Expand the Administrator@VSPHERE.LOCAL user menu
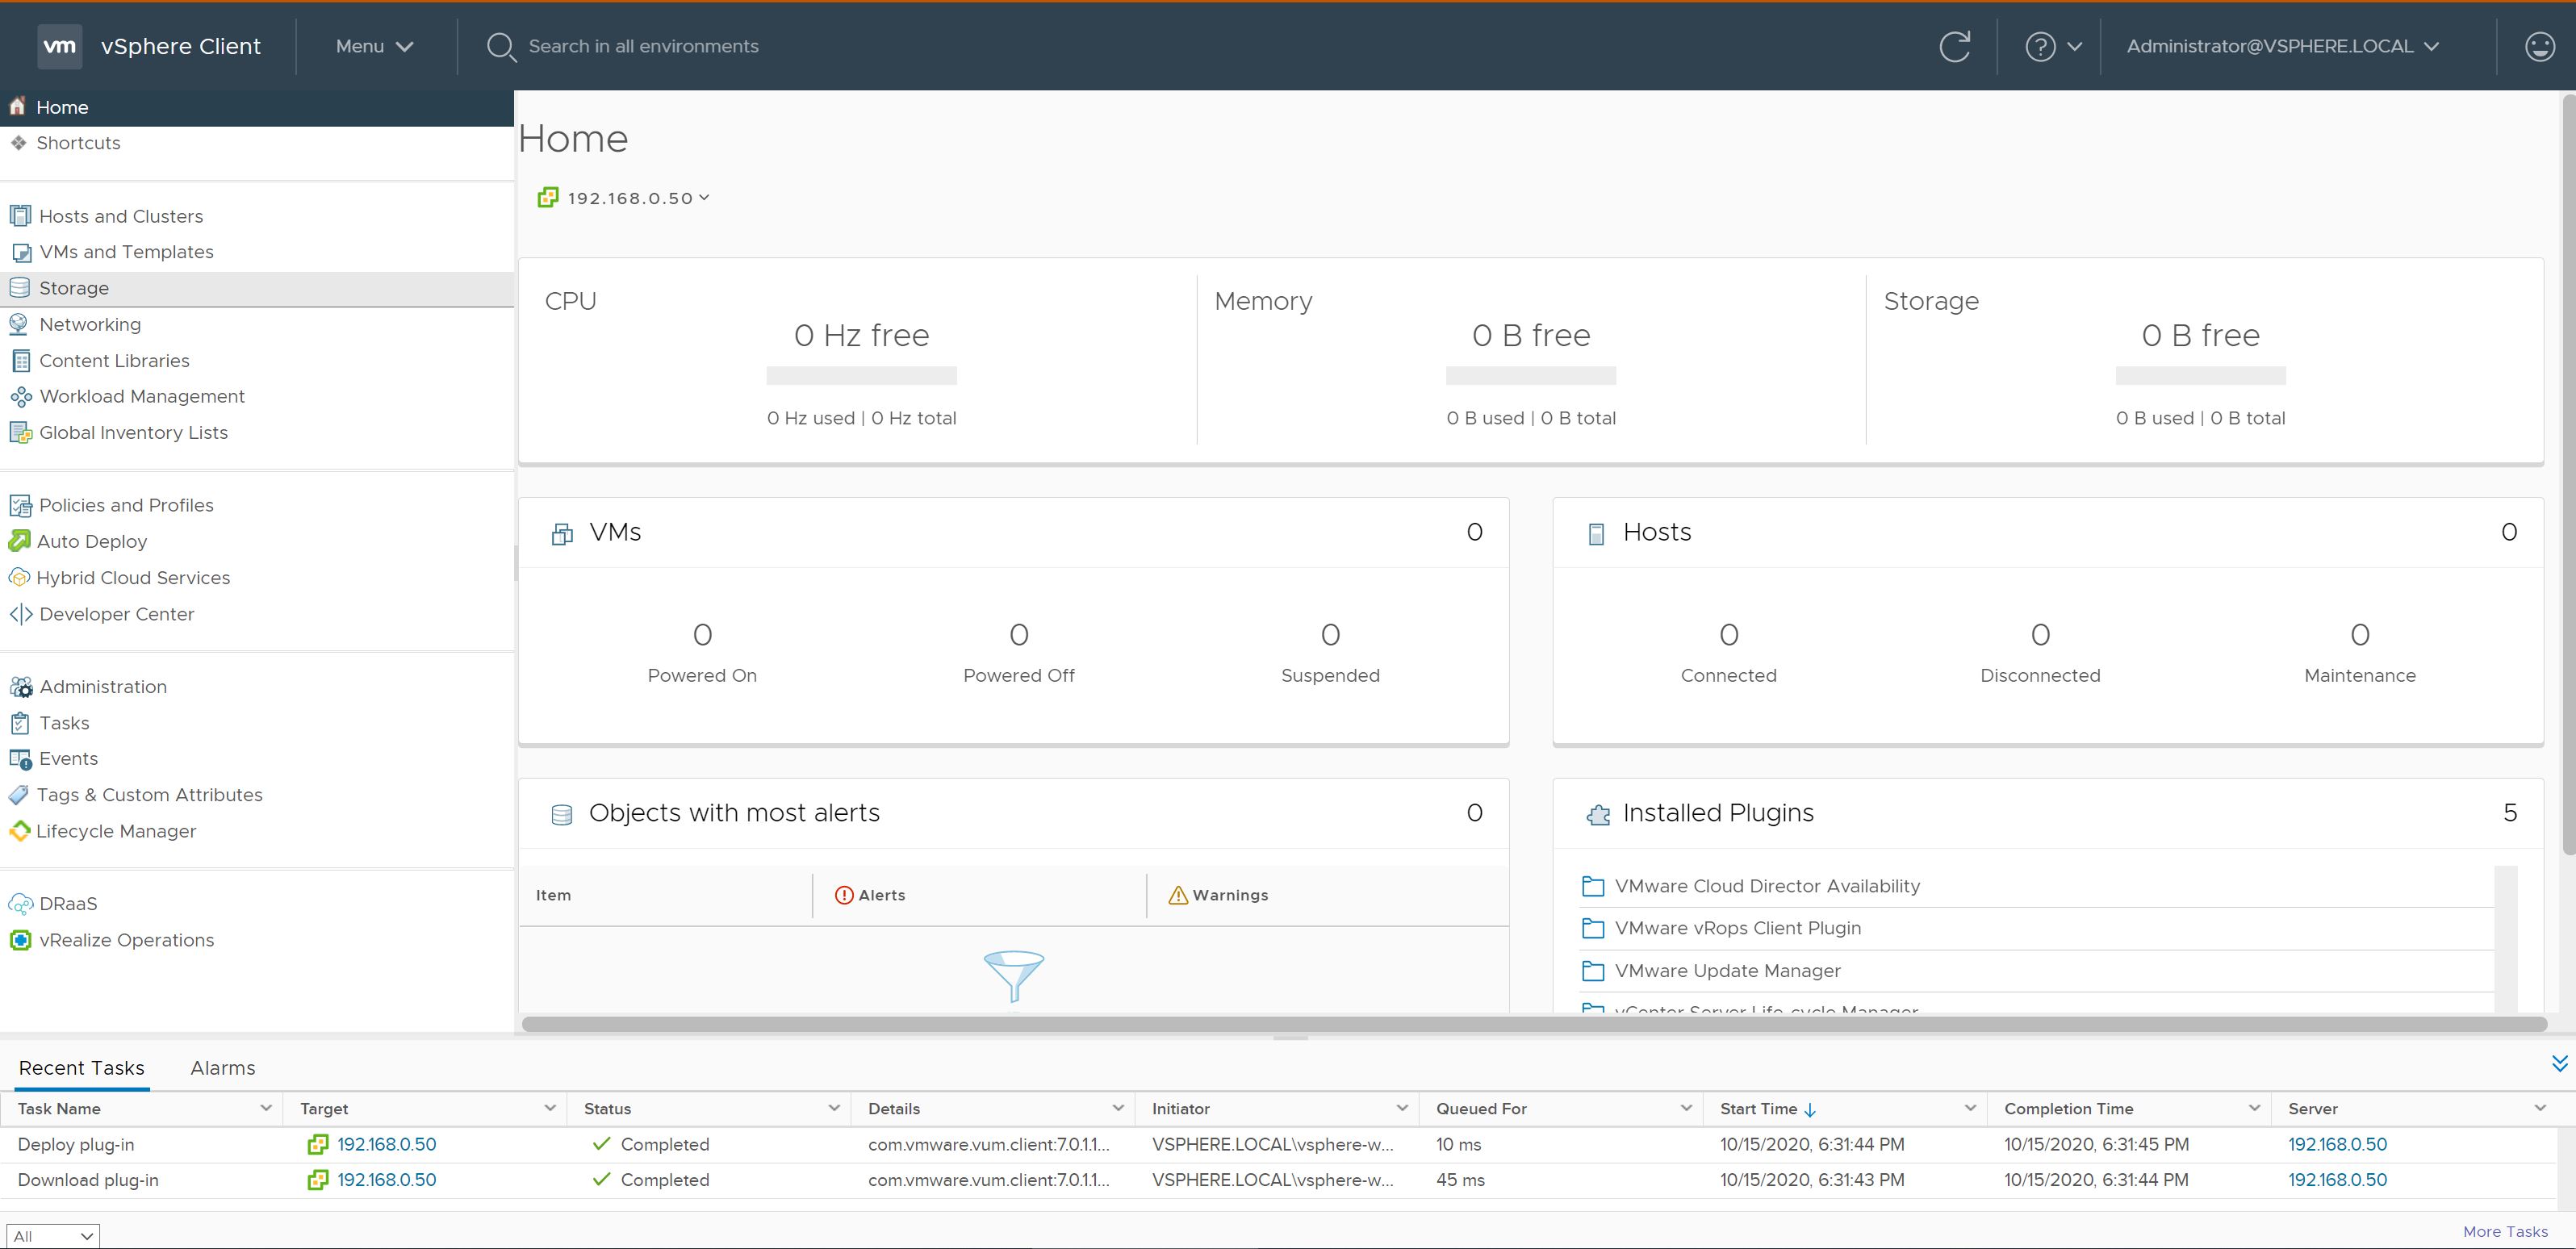This screenshot has height=1249, width=2576. (x=2283, y=46)
